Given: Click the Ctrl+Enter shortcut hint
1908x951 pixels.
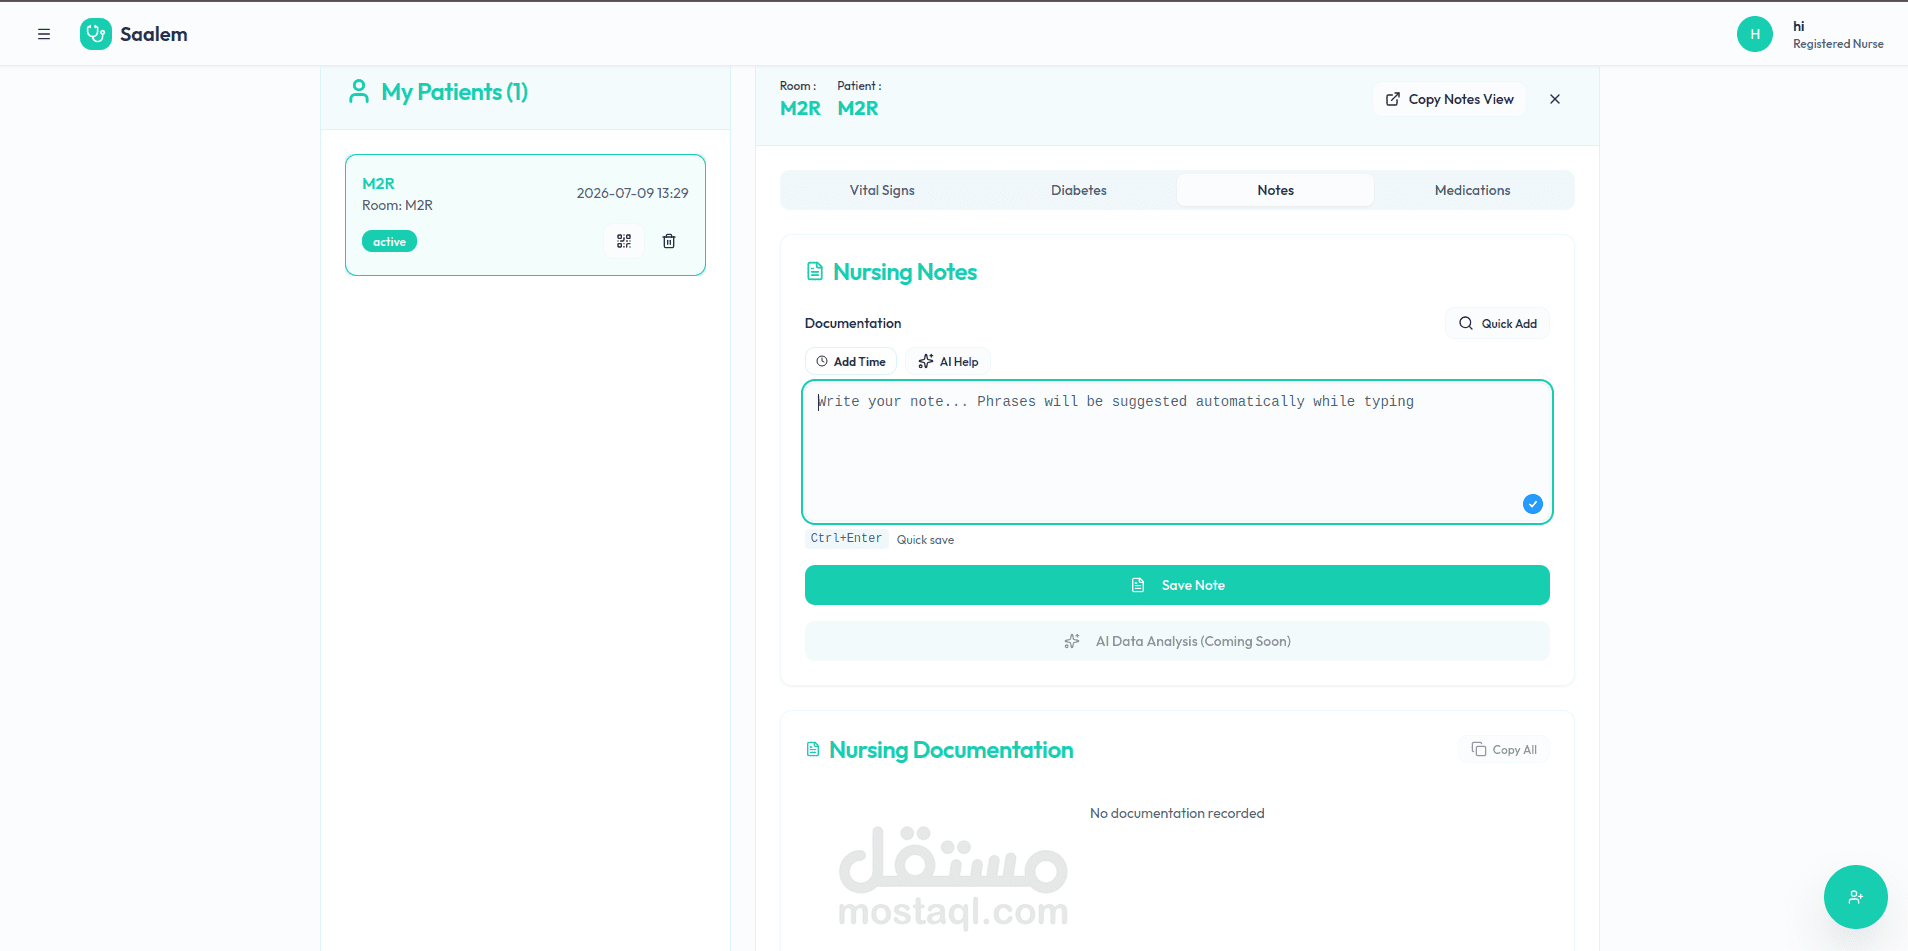Looking at the screenshot, I should [x=846, y=539].
